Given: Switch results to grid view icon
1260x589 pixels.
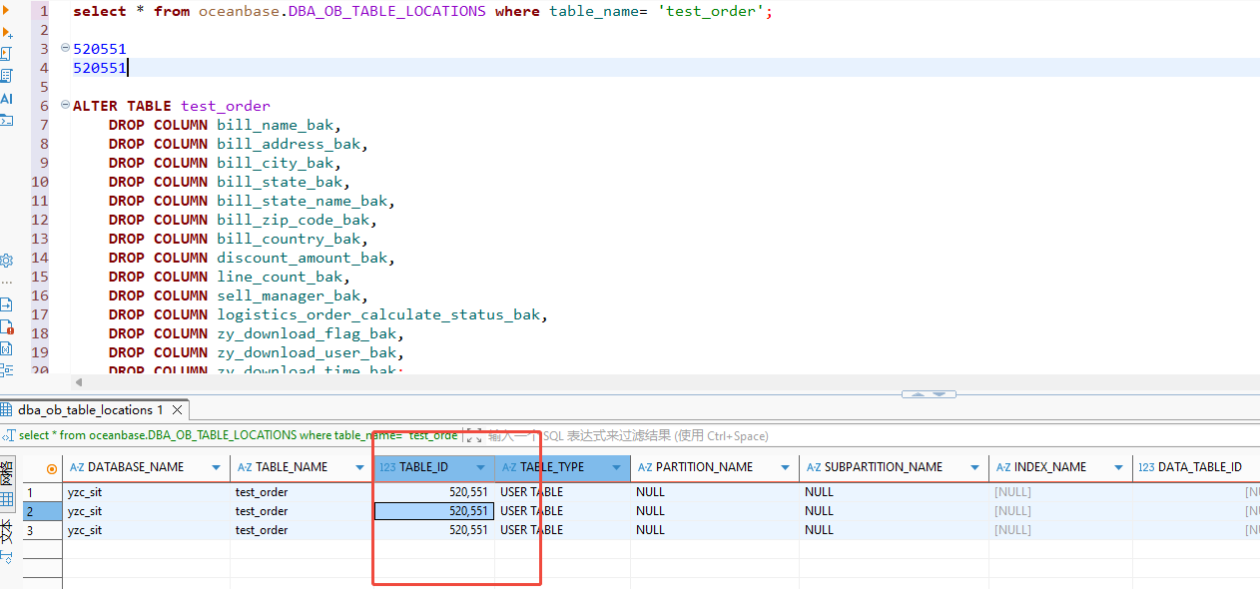Looking at the screenshot, I should coord(7,498).
